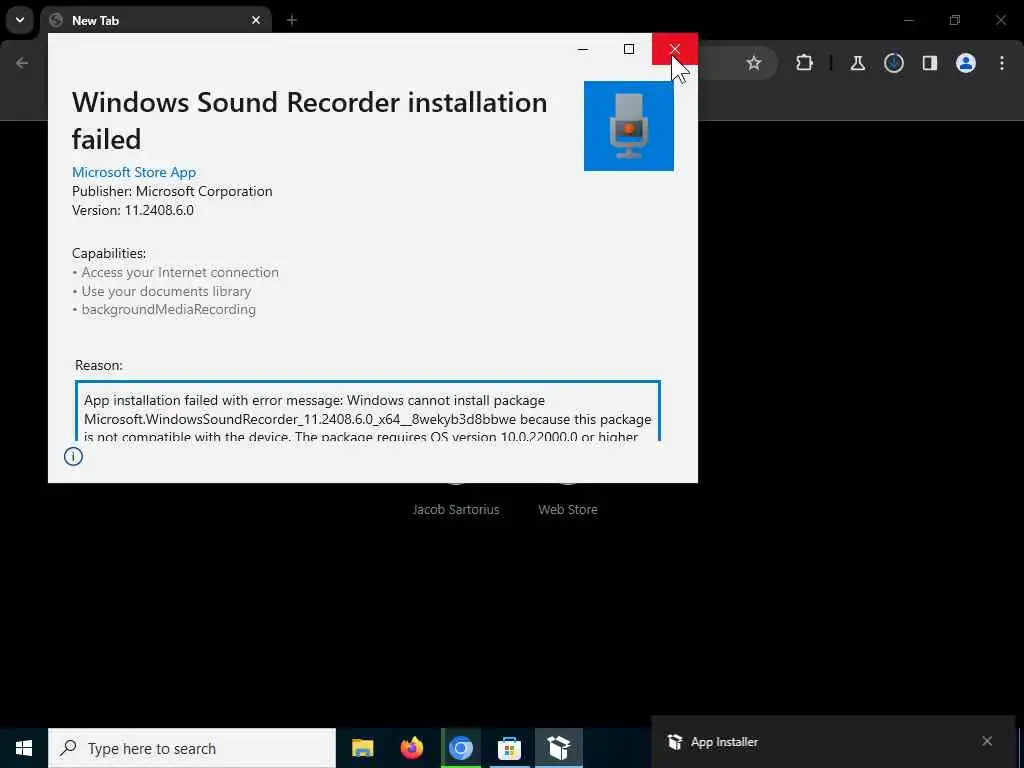The image size is (1024, 768).
Task: Open the Web Store shortcut
Action: click(x=568, y=509)
